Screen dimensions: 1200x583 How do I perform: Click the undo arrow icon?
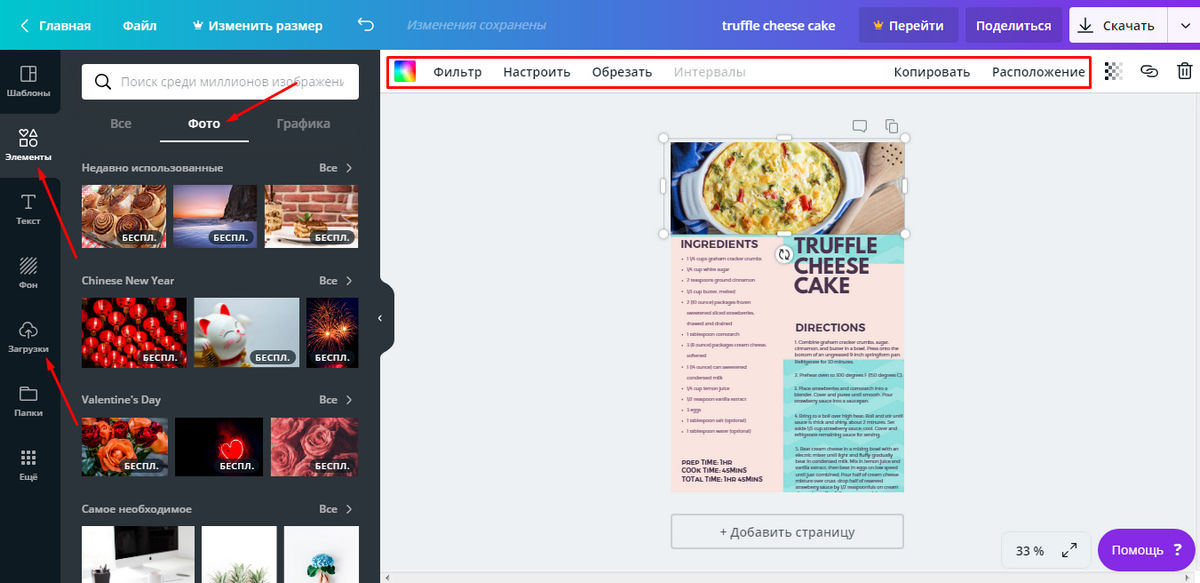(366, 25)
